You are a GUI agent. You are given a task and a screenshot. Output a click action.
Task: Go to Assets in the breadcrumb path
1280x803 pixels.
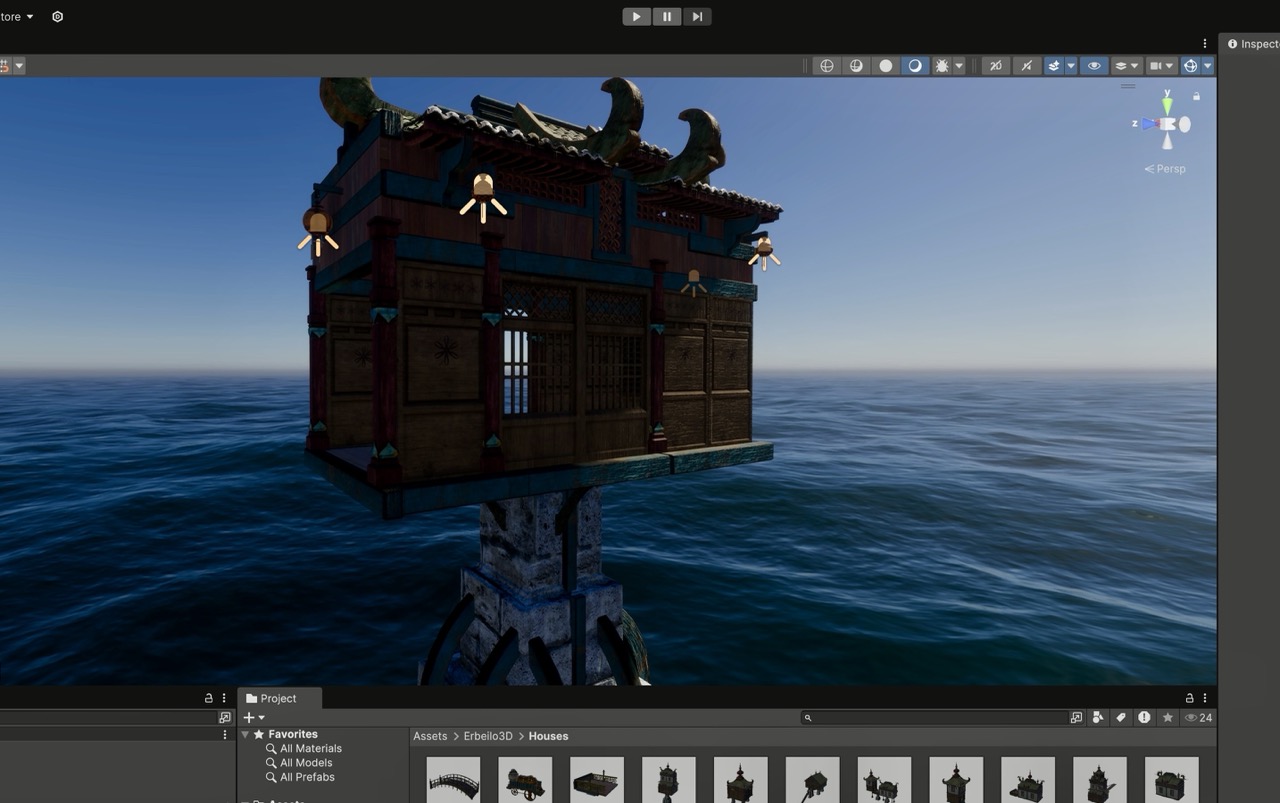[x=430, y=736]
